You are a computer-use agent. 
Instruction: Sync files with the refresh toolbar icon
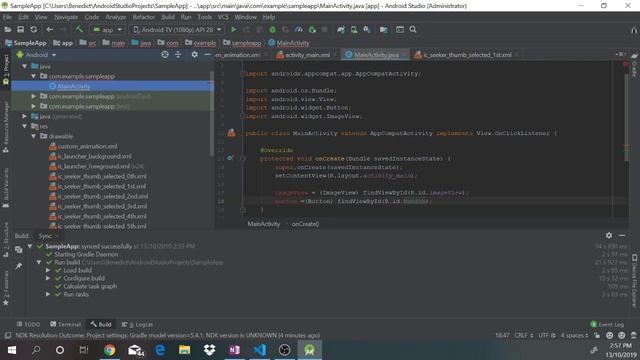(x=33, y=30)
